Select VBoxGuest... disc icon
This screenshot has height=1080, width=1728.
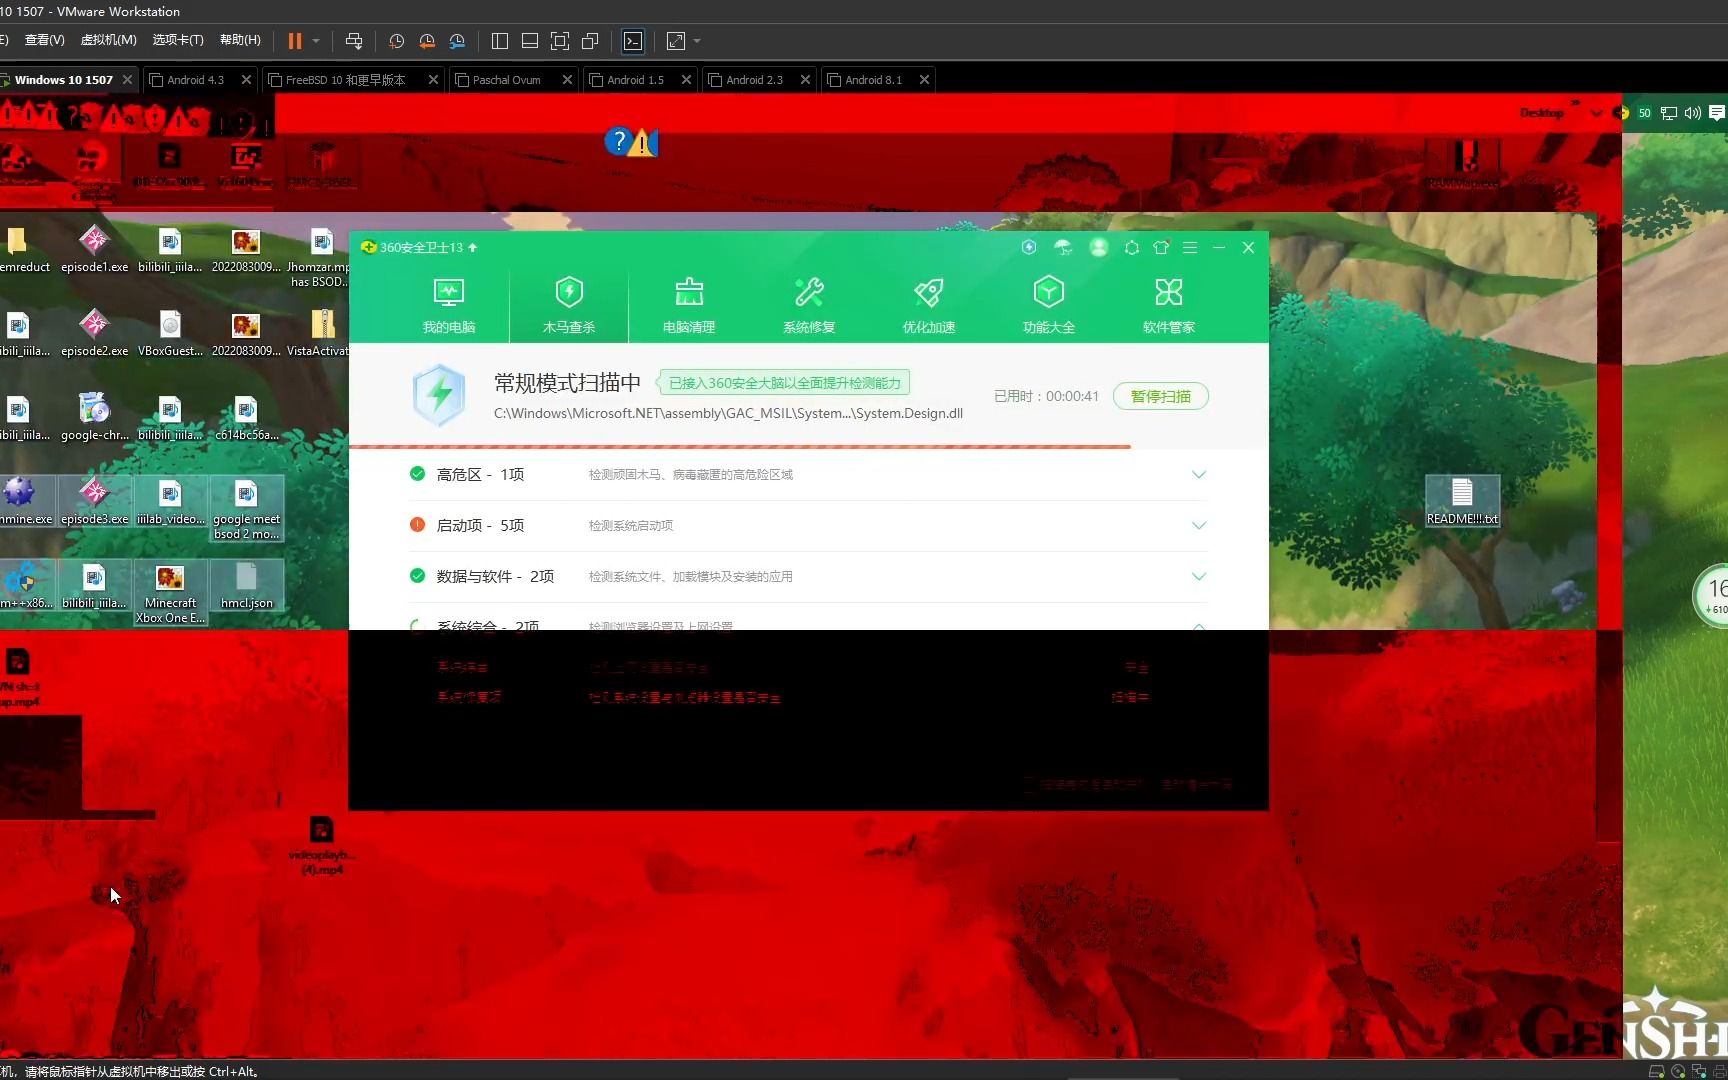click(x=170, y=334)
